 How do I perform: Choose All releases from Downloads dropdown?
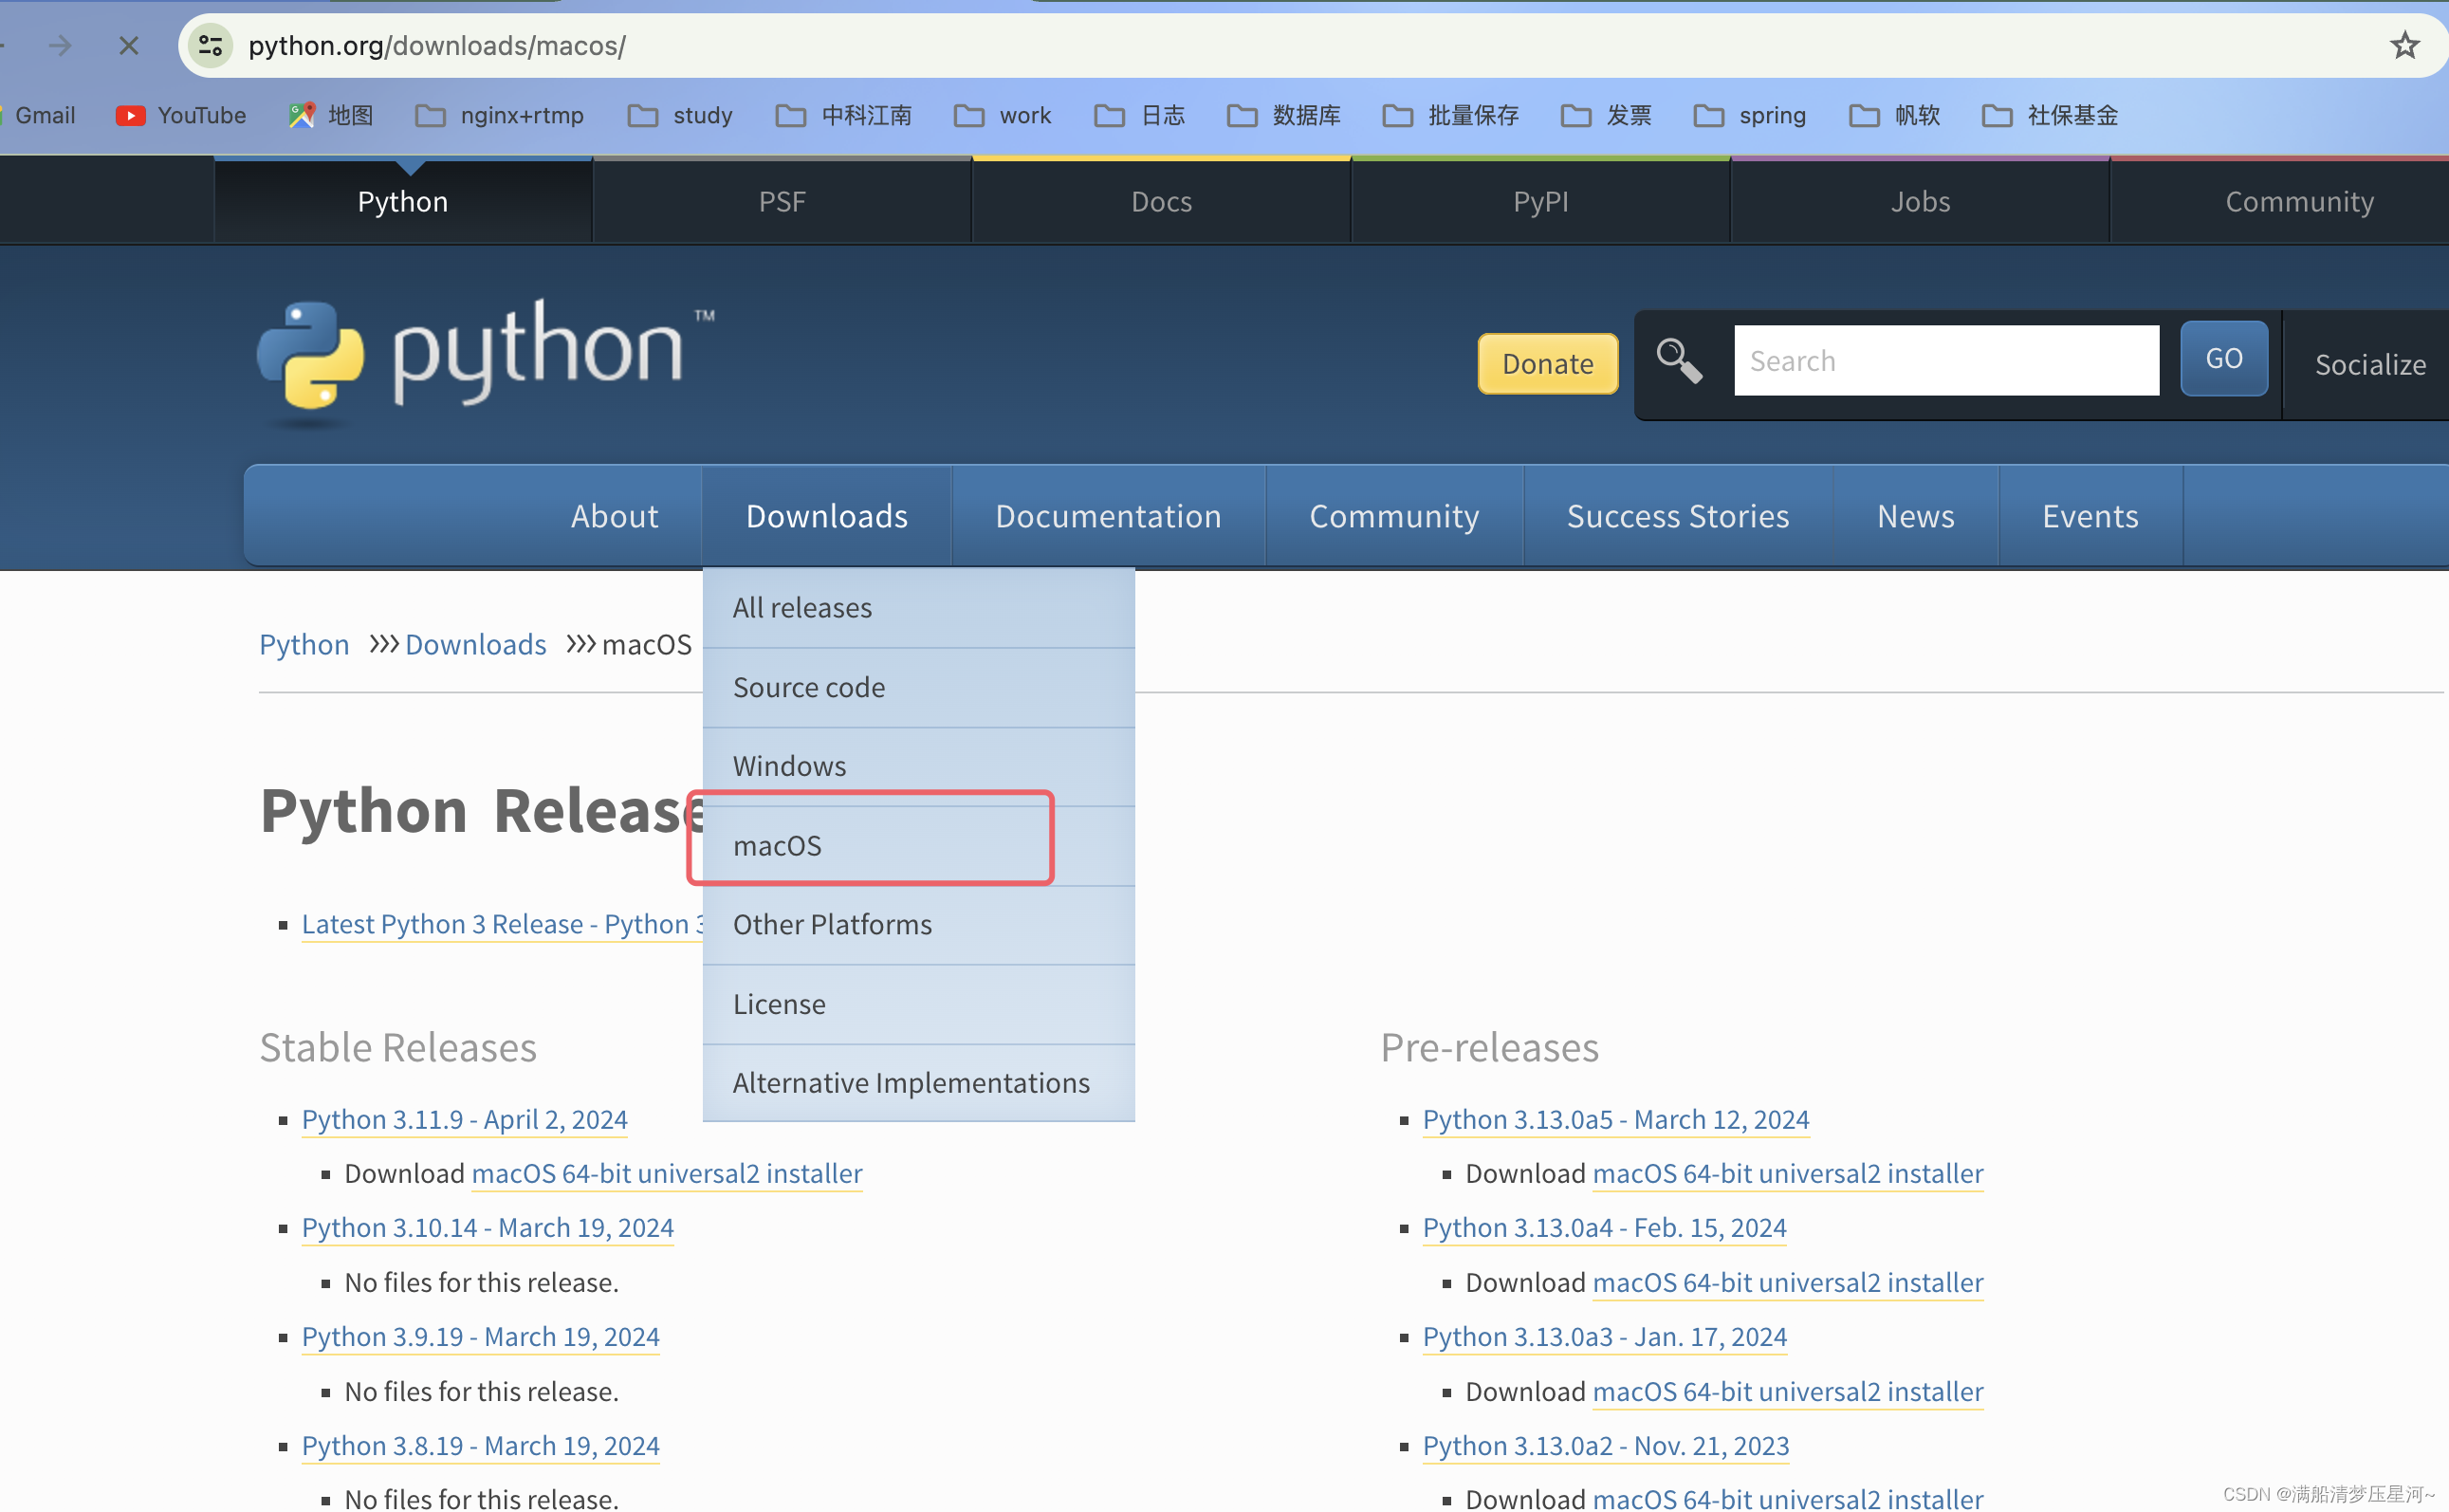pyautogui.click(x=918, y=608)
